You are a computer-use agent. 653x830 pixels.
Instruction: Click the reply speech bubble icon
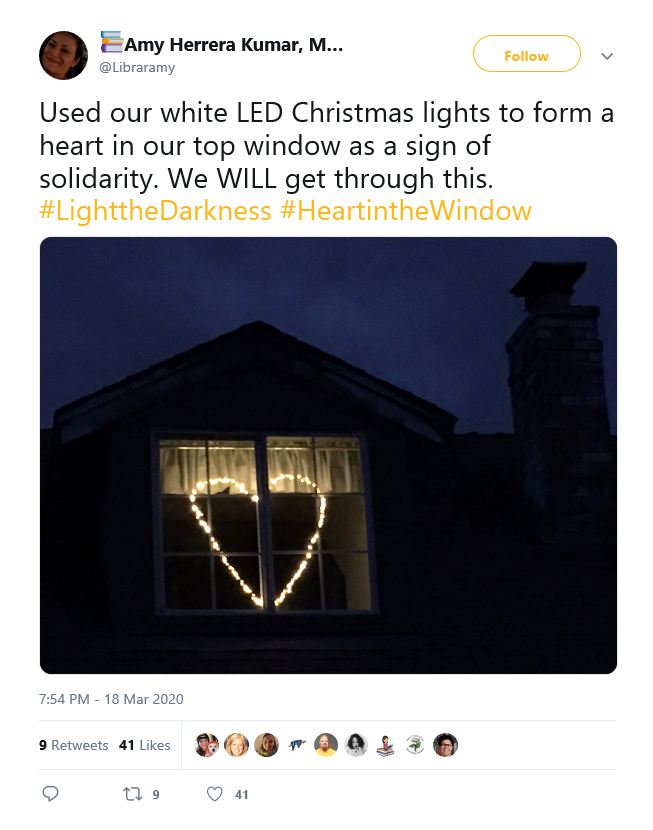(50, 794)
